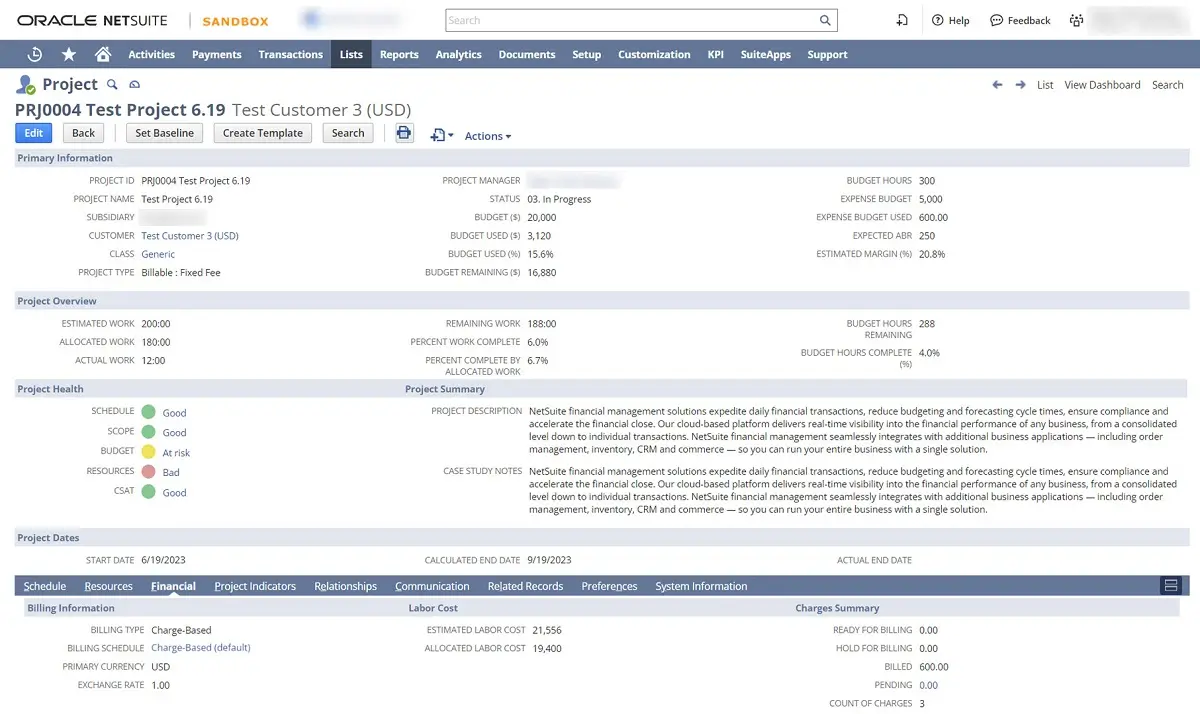Switch to the Schedule subtab
Image resolution: width=1200 pixels, height=714 pixels.
[x=45, y=586]
